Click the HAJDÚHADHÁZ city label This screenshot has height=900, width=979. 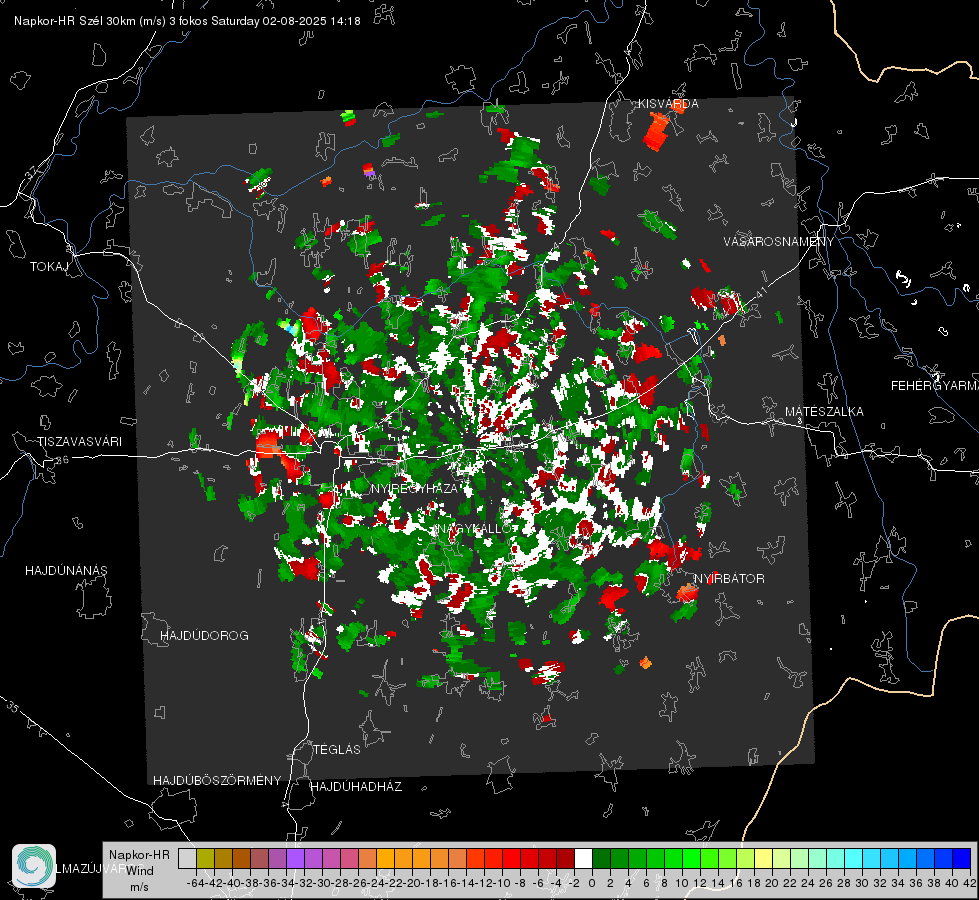pyautogui.click(x=356, y=787)
